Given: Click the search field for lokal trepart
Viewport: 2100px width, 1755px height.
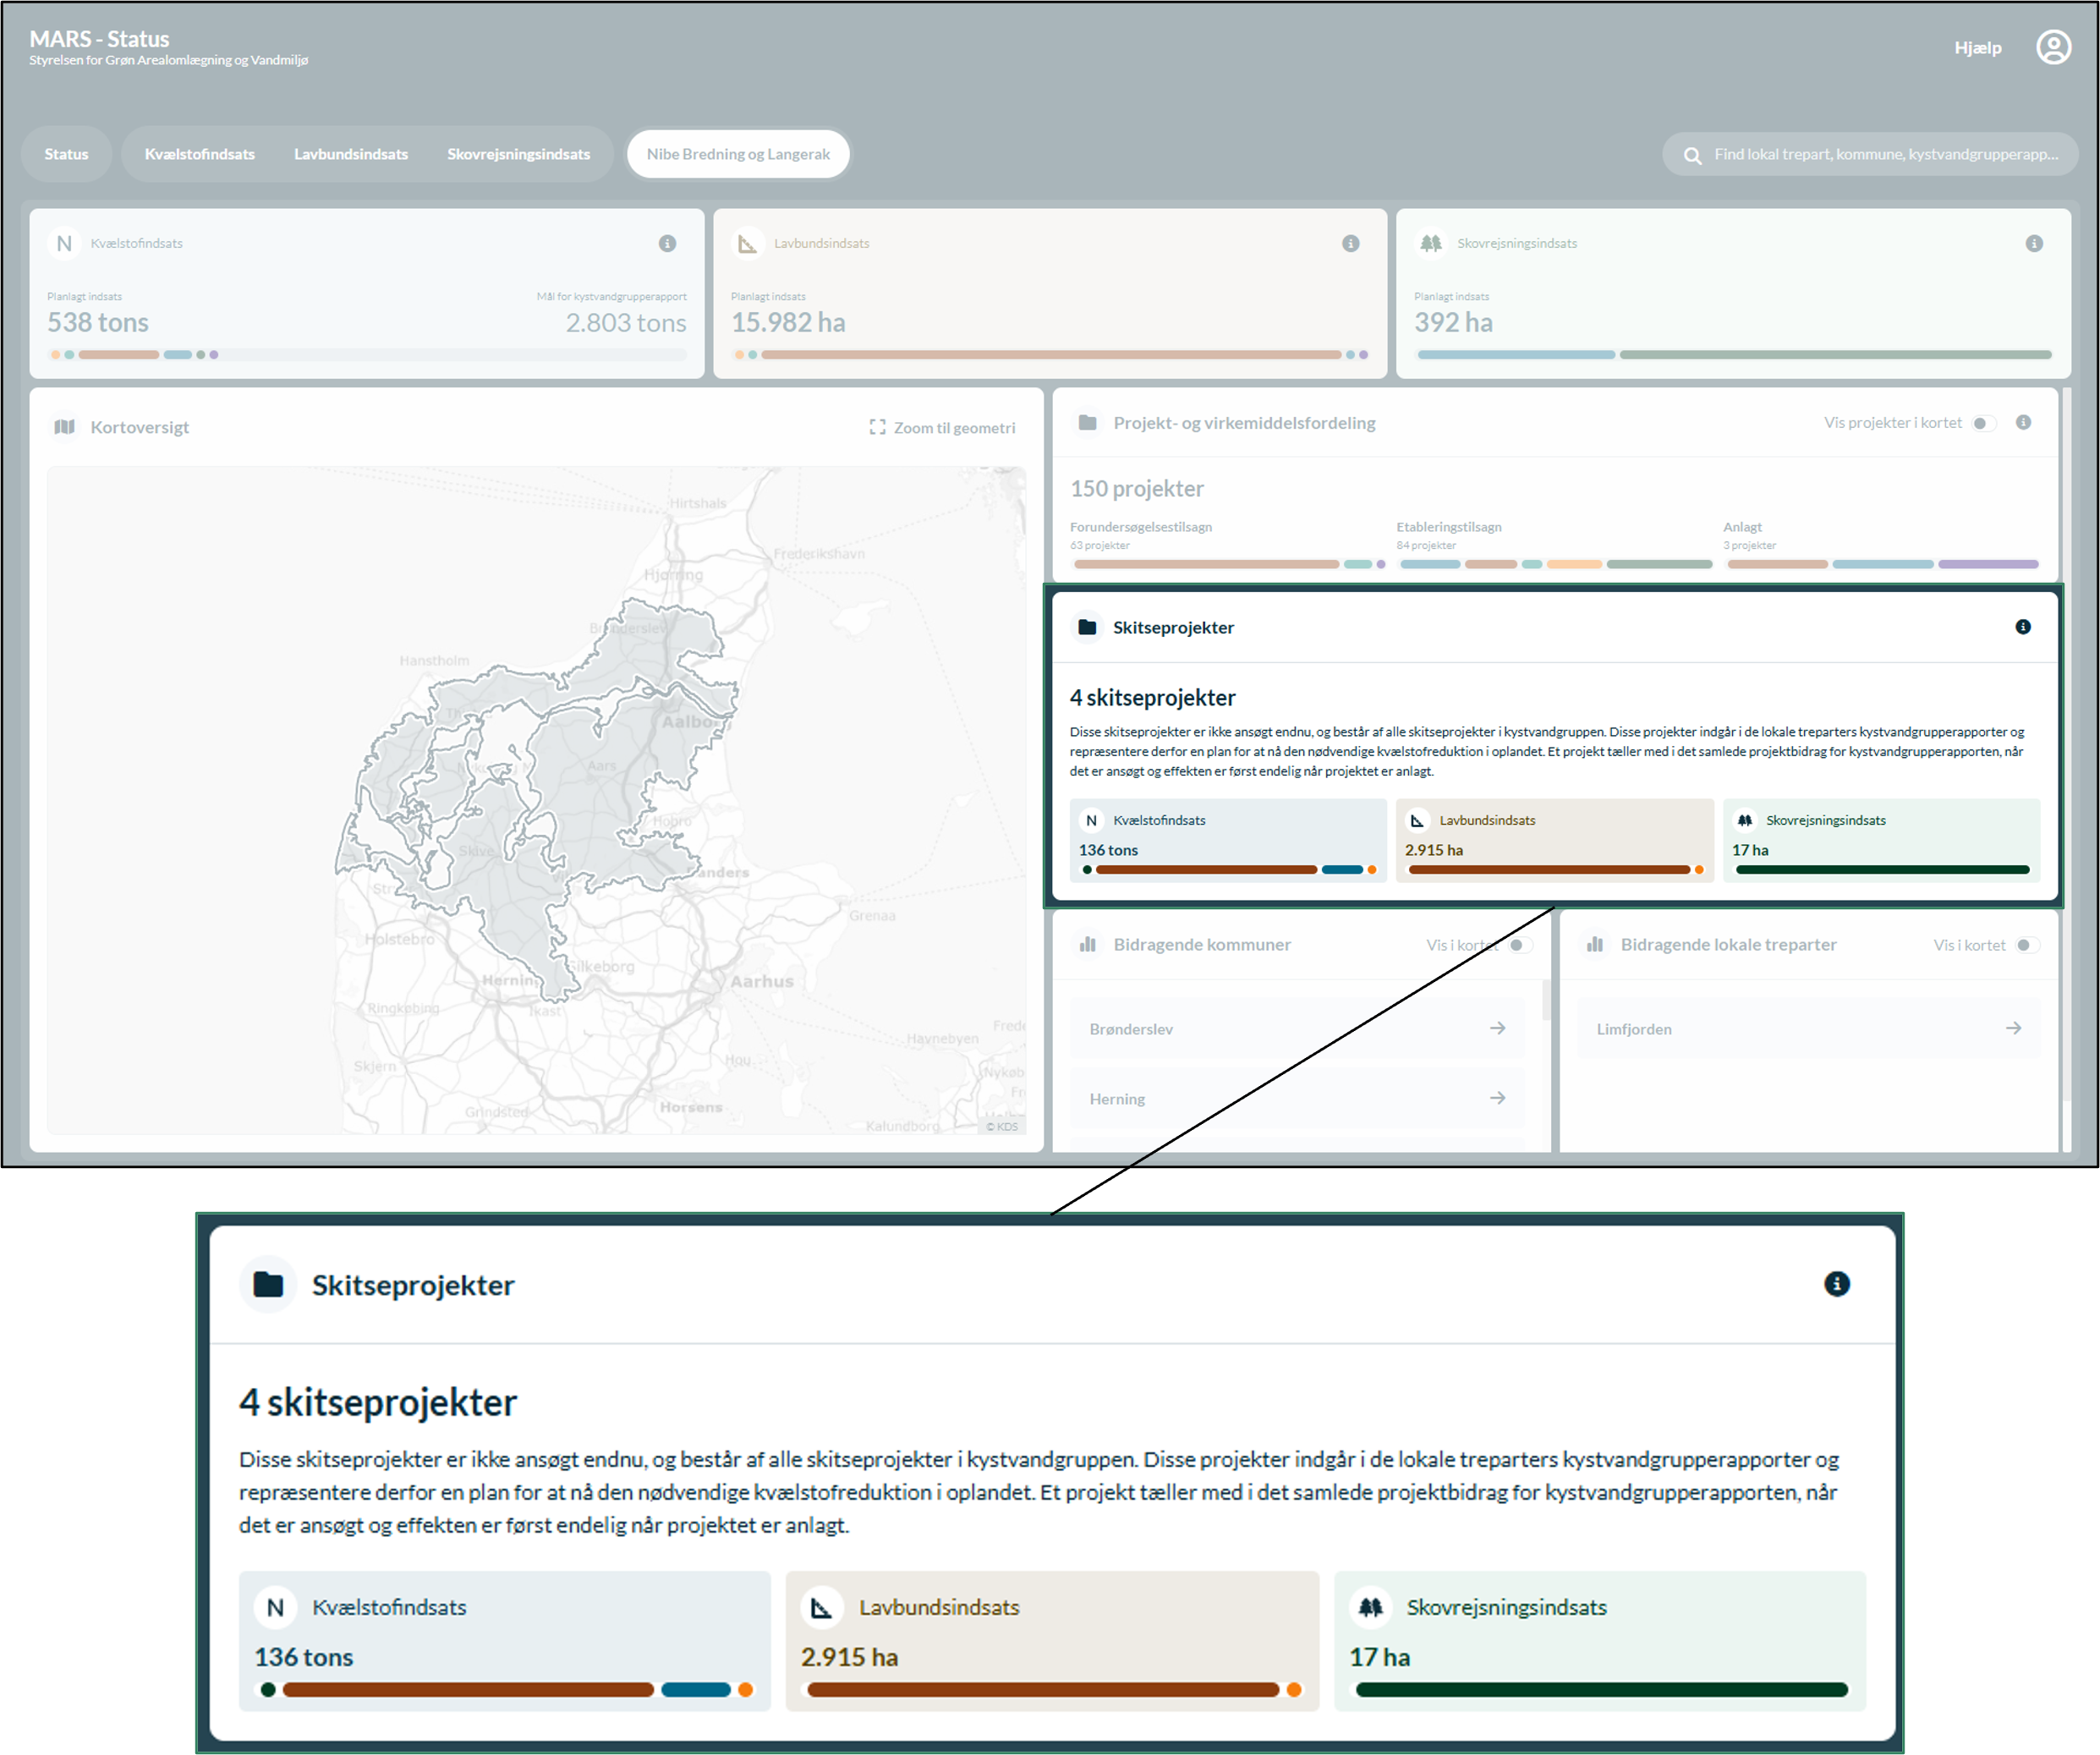Looking at the screenshot, I should tap(1870, 154).
